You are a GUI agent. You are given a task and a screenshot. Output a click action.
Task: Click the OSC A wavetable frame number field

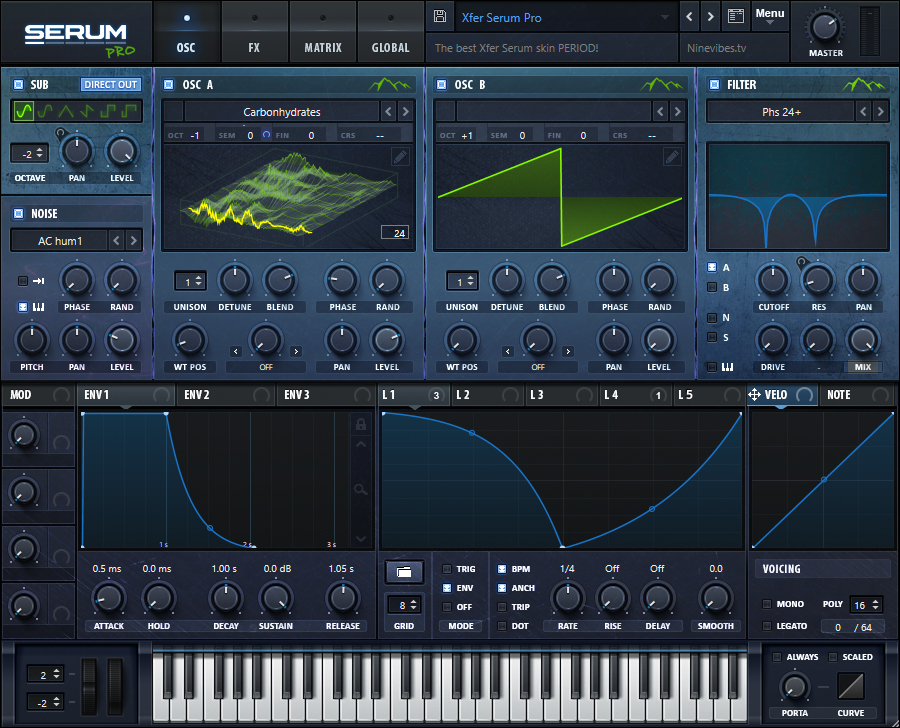point(395,233)
